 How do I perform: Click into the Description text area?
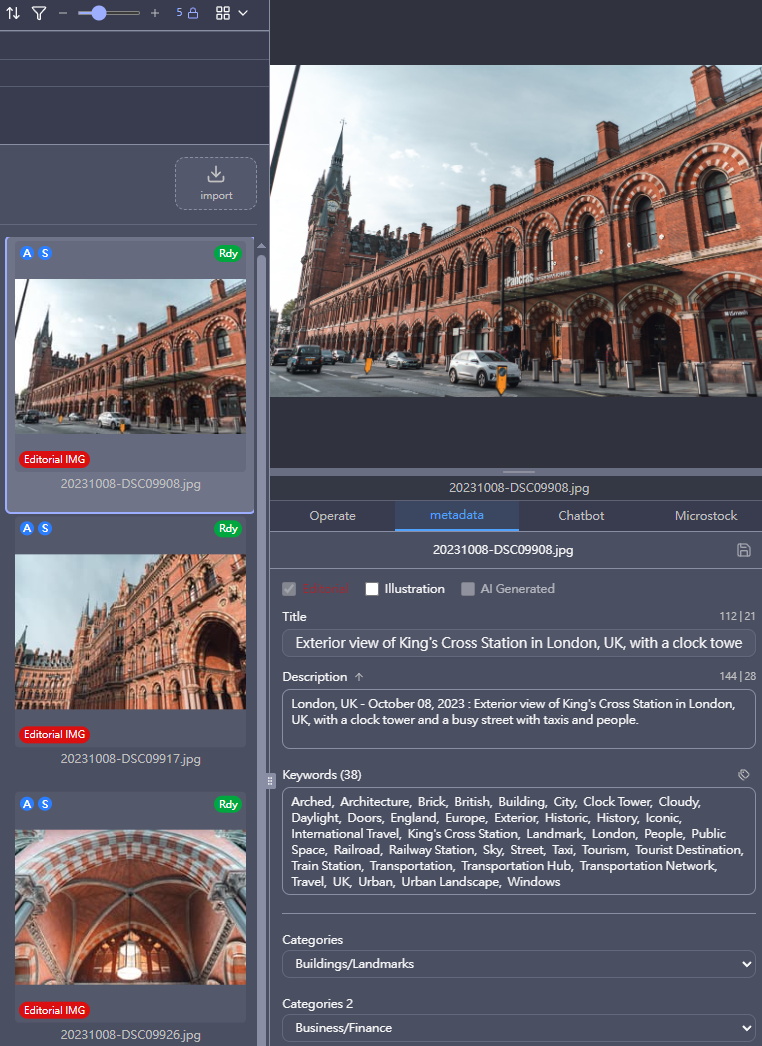518,719
